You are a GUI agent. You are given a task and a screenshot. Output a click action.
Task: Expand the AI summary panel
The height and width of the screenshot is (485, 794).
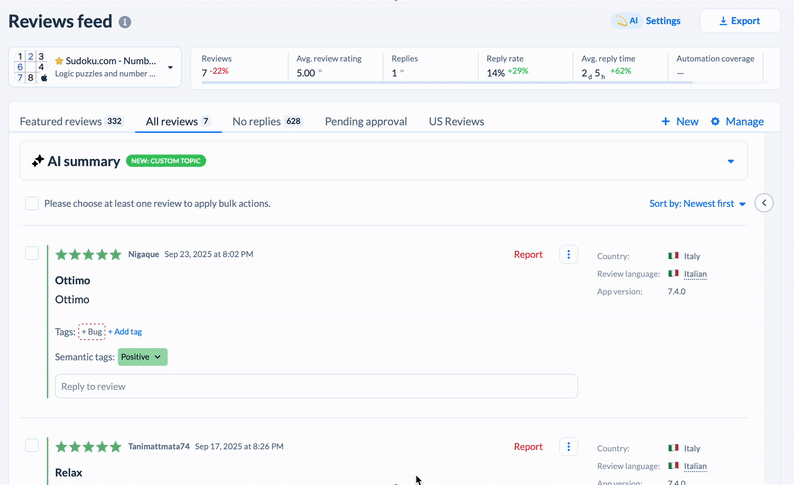731,161
